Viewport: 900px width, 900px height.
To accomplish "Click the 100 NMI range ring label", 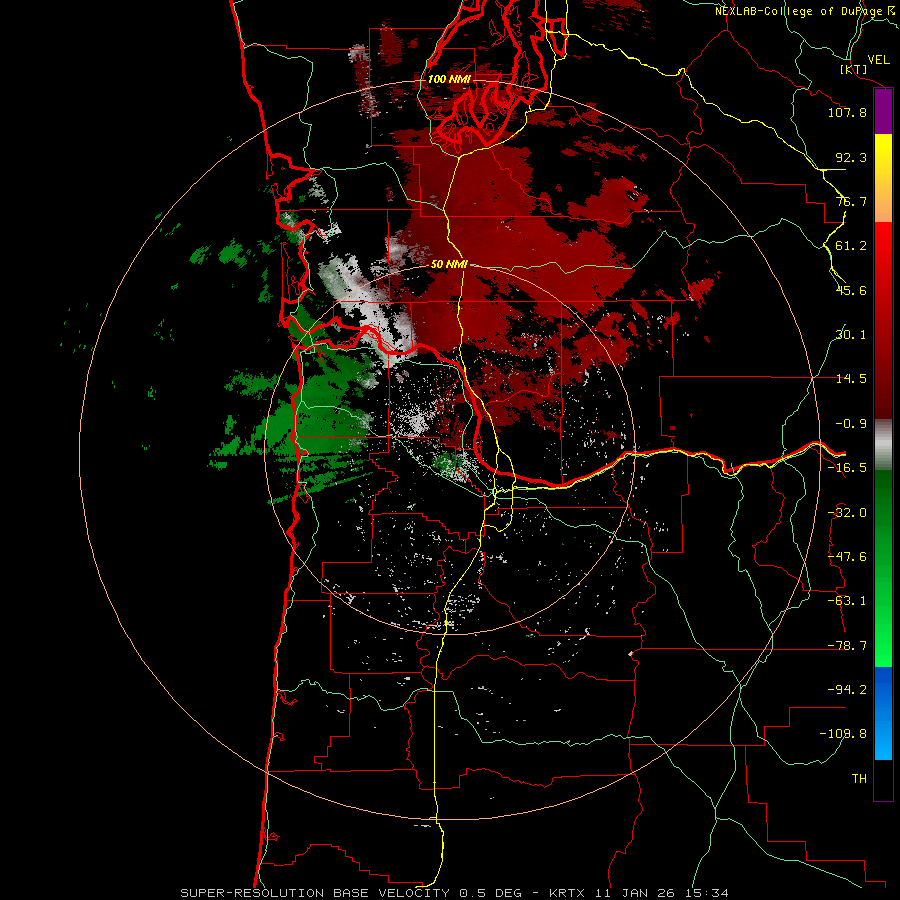I will click(449, 79).
